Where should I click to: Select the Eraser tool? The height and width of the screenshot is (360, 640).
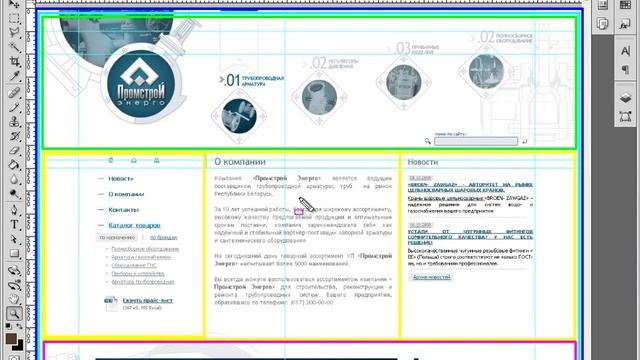coord(14,150)
